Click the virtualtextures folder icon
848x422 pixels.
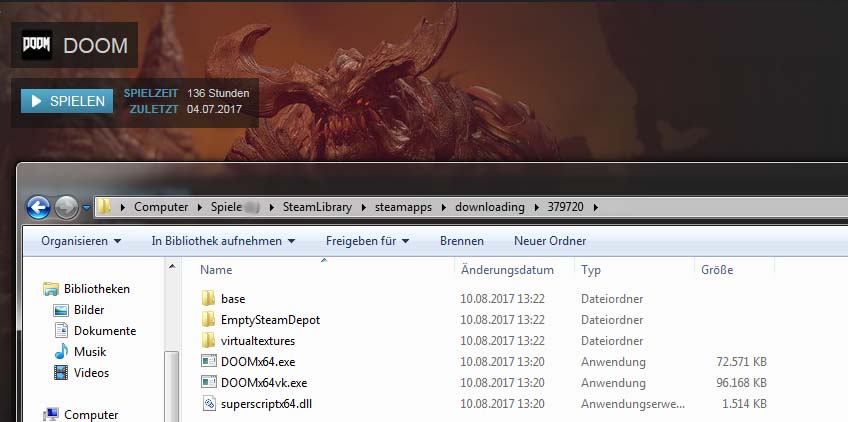pyautogui.click(x=208, y=340)
